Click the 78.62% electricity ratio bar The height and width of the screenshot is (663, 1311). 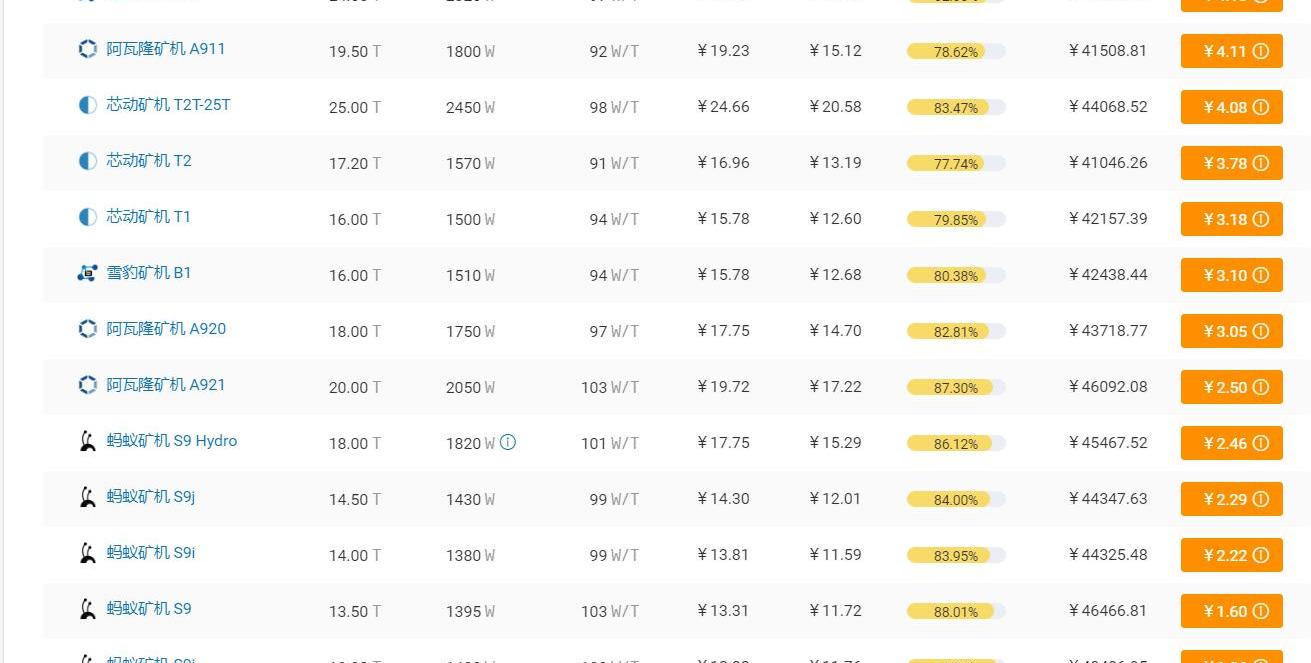tap(956, 52)
